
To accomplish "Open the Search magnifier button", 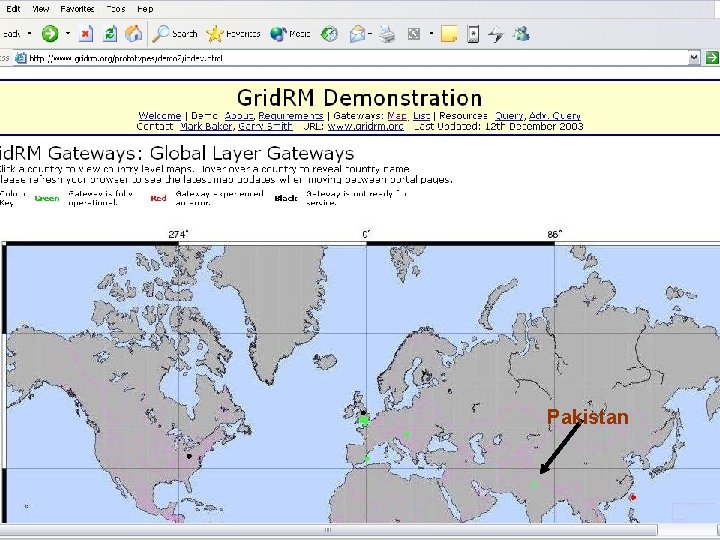I will point(174,34).
